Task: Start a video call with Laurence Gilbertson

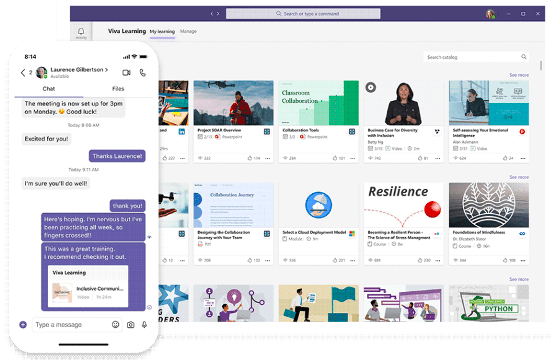Action: [x=126, y=73]
